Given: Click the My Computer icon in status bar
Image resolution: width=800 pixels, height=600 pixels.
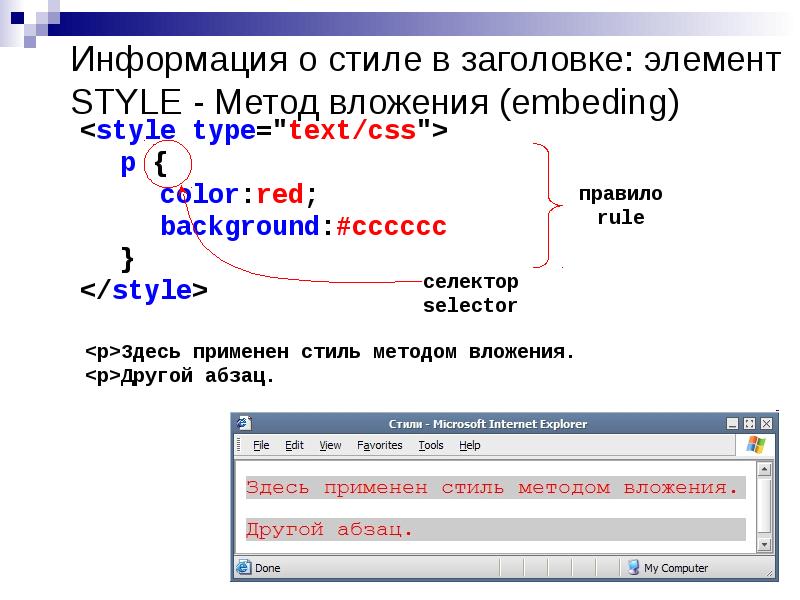Looking at the screenshot, I should (634, 567).
